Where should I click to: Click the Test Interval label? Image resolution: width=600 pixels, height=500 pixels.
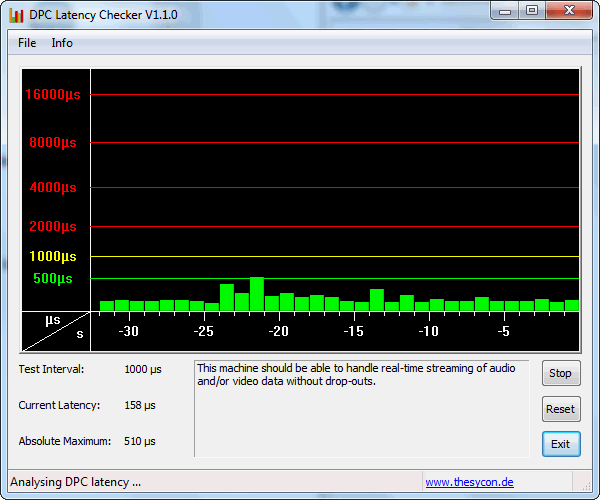[x=51, y=369]
